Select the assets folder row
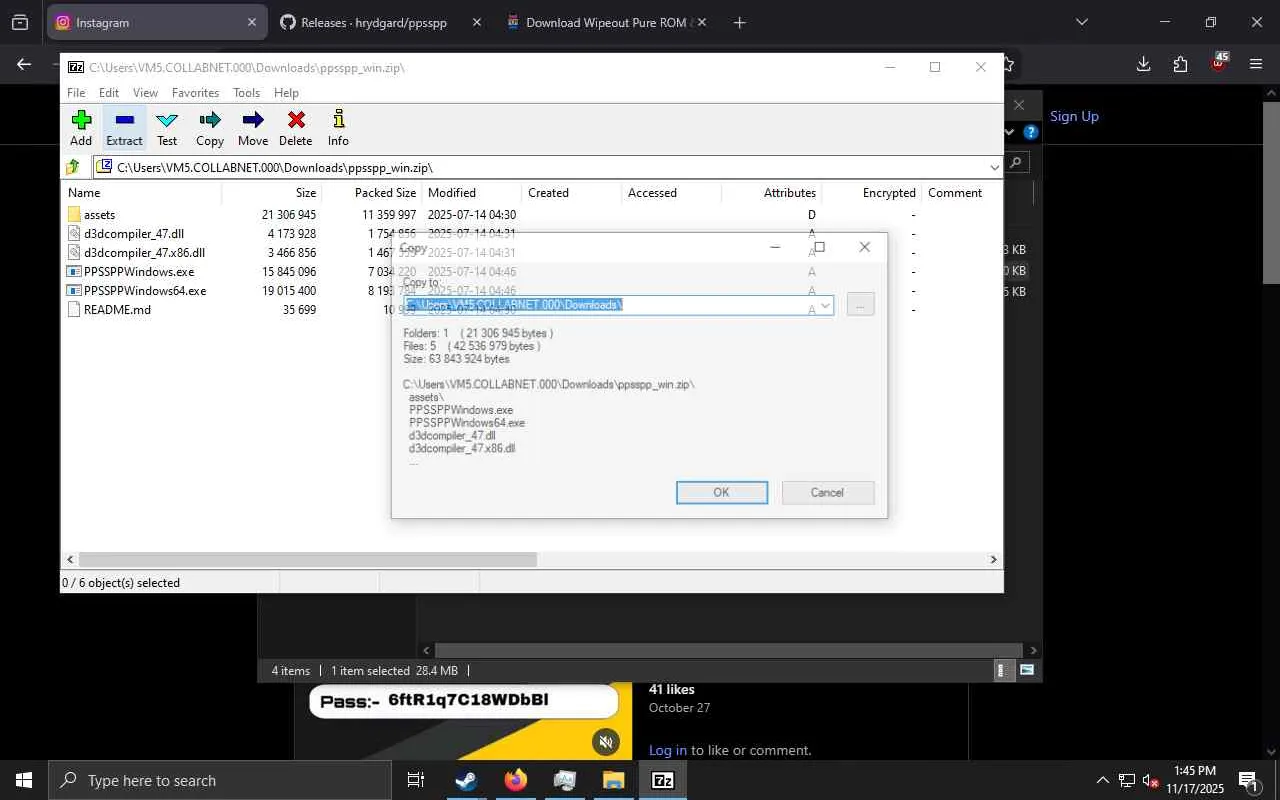The height and width of the screenshot is (800, 1280). click(533, 215)
